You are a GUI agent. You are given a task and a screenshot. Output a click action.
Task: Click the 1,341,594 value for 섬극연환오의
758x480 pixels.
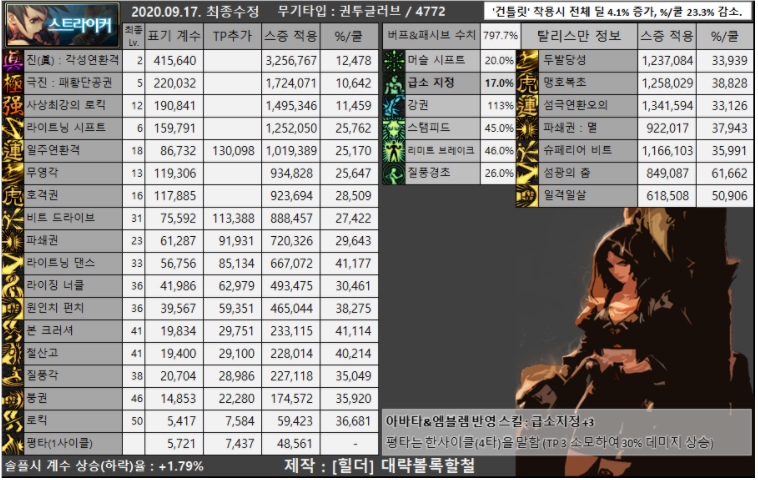pos(667,106)
